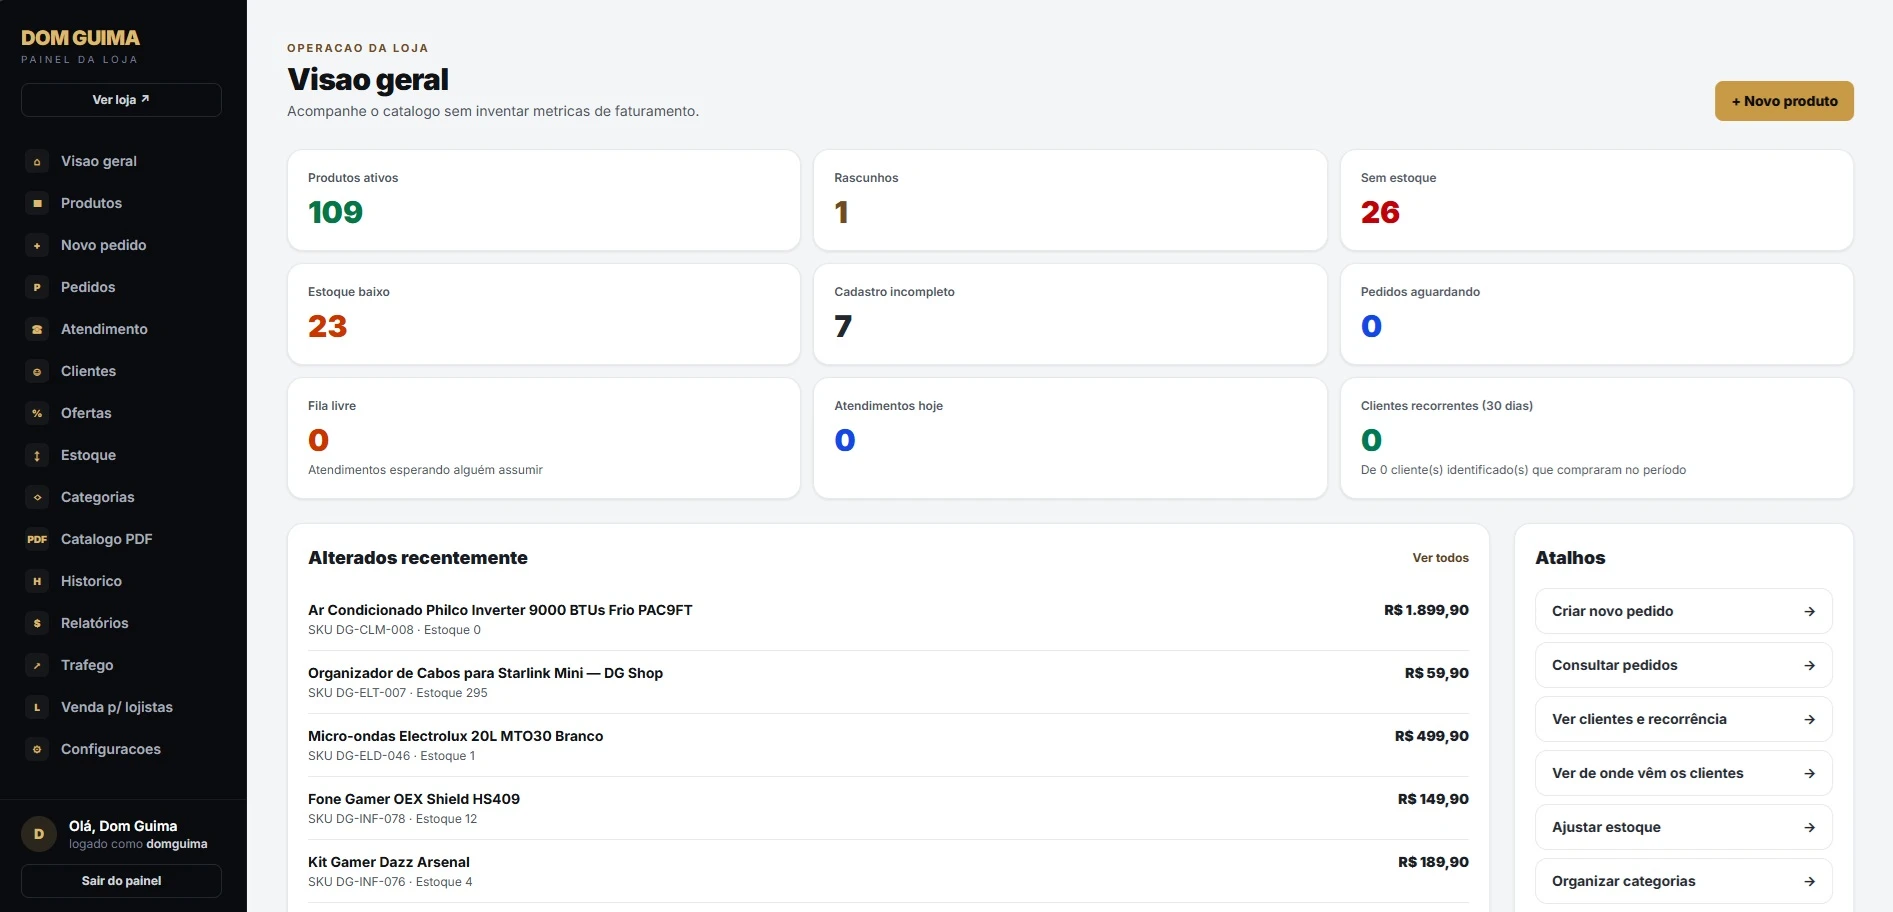The height and width of the screenshot is (912, 1893).
Task: Click the Relatórios dollar icon
Action: (37, 623)
